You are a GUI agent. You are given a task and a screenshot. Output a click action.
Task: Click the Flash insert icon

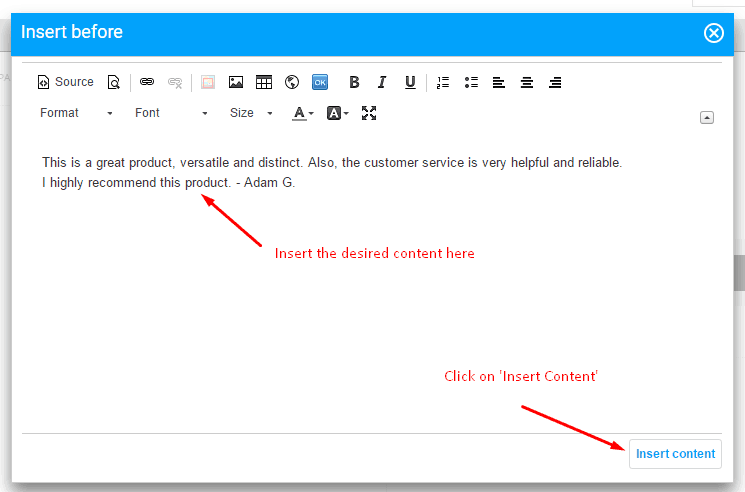[x=208, y=82]
